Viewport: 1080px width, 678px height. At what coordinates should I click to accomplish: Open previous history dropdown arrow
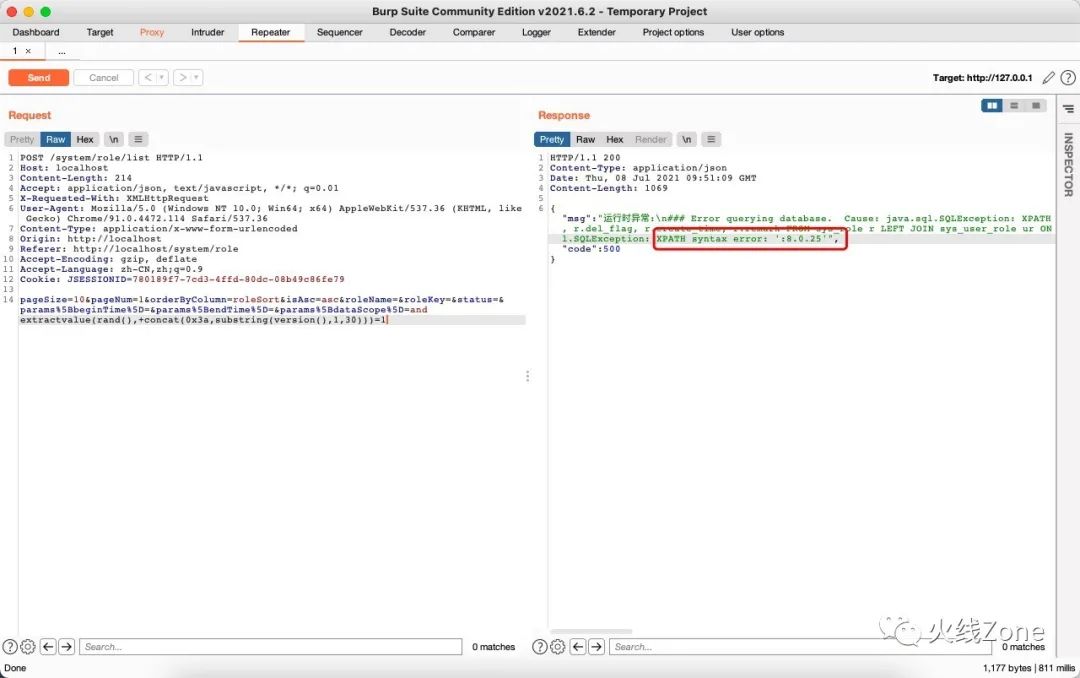tap(162, 78)
